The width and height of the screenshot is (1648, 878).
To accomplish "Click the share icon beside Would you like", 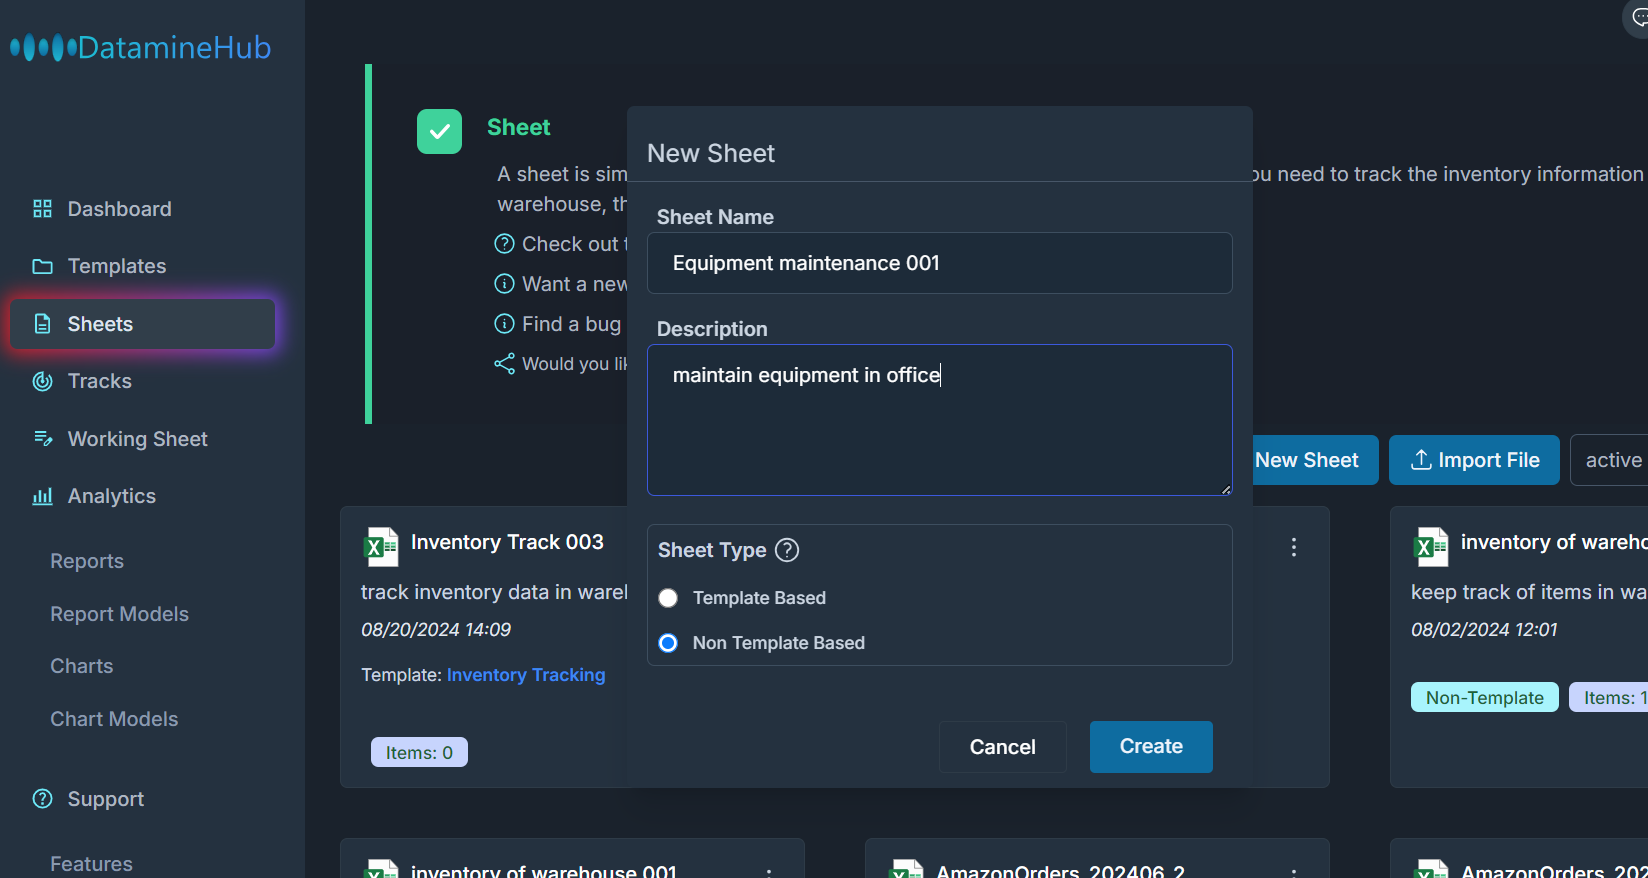I will point(505,364).
